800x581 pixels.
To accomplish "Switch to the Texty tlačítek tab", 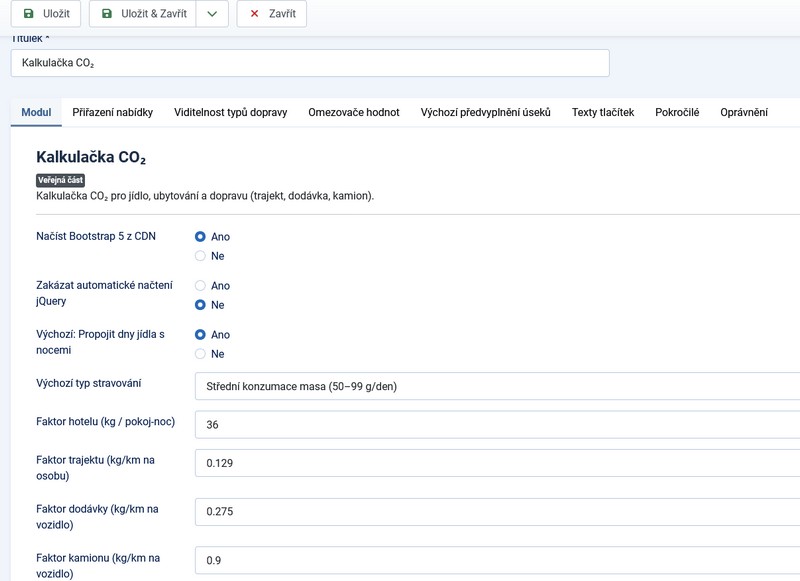I will pyautogui.click(x=602, y=112).
